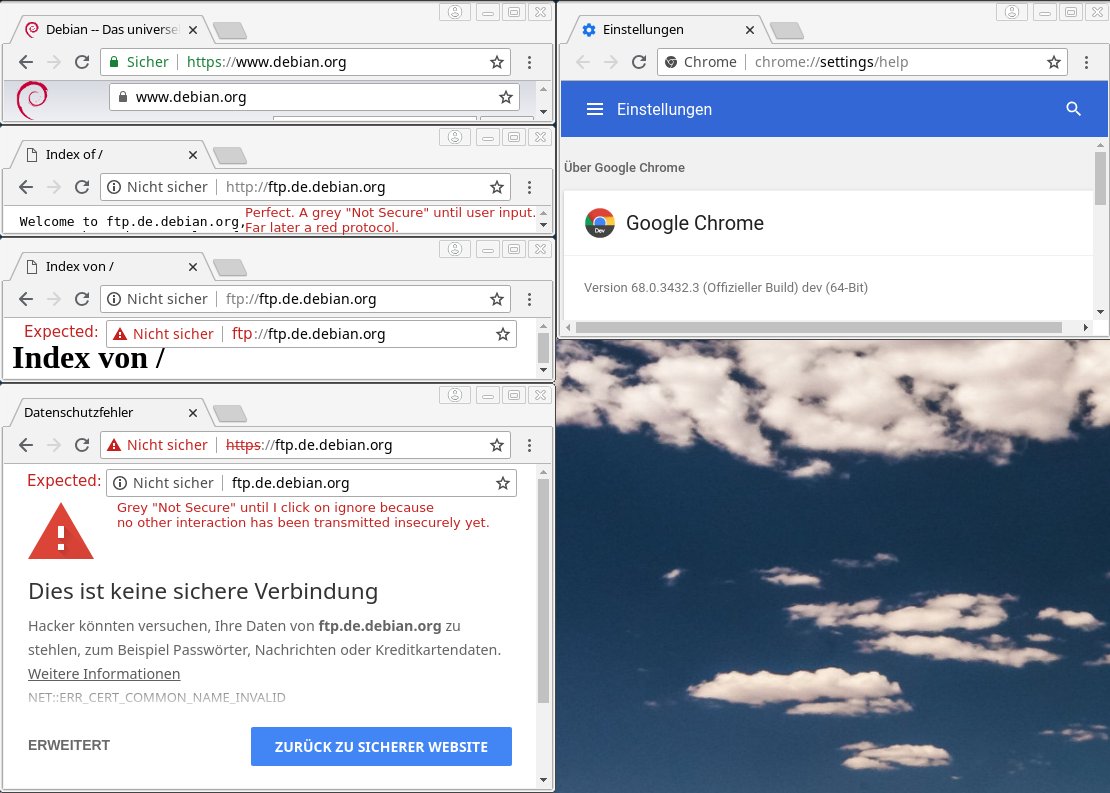
Task: Open profile icon in the Datenschutzfehler window
Action: click(455, 394)
